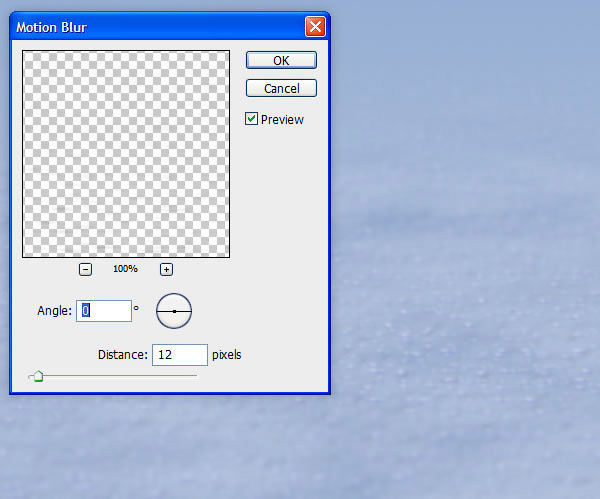
Task: Cancel the Motion Blur dialog
Action: point(281,88)
